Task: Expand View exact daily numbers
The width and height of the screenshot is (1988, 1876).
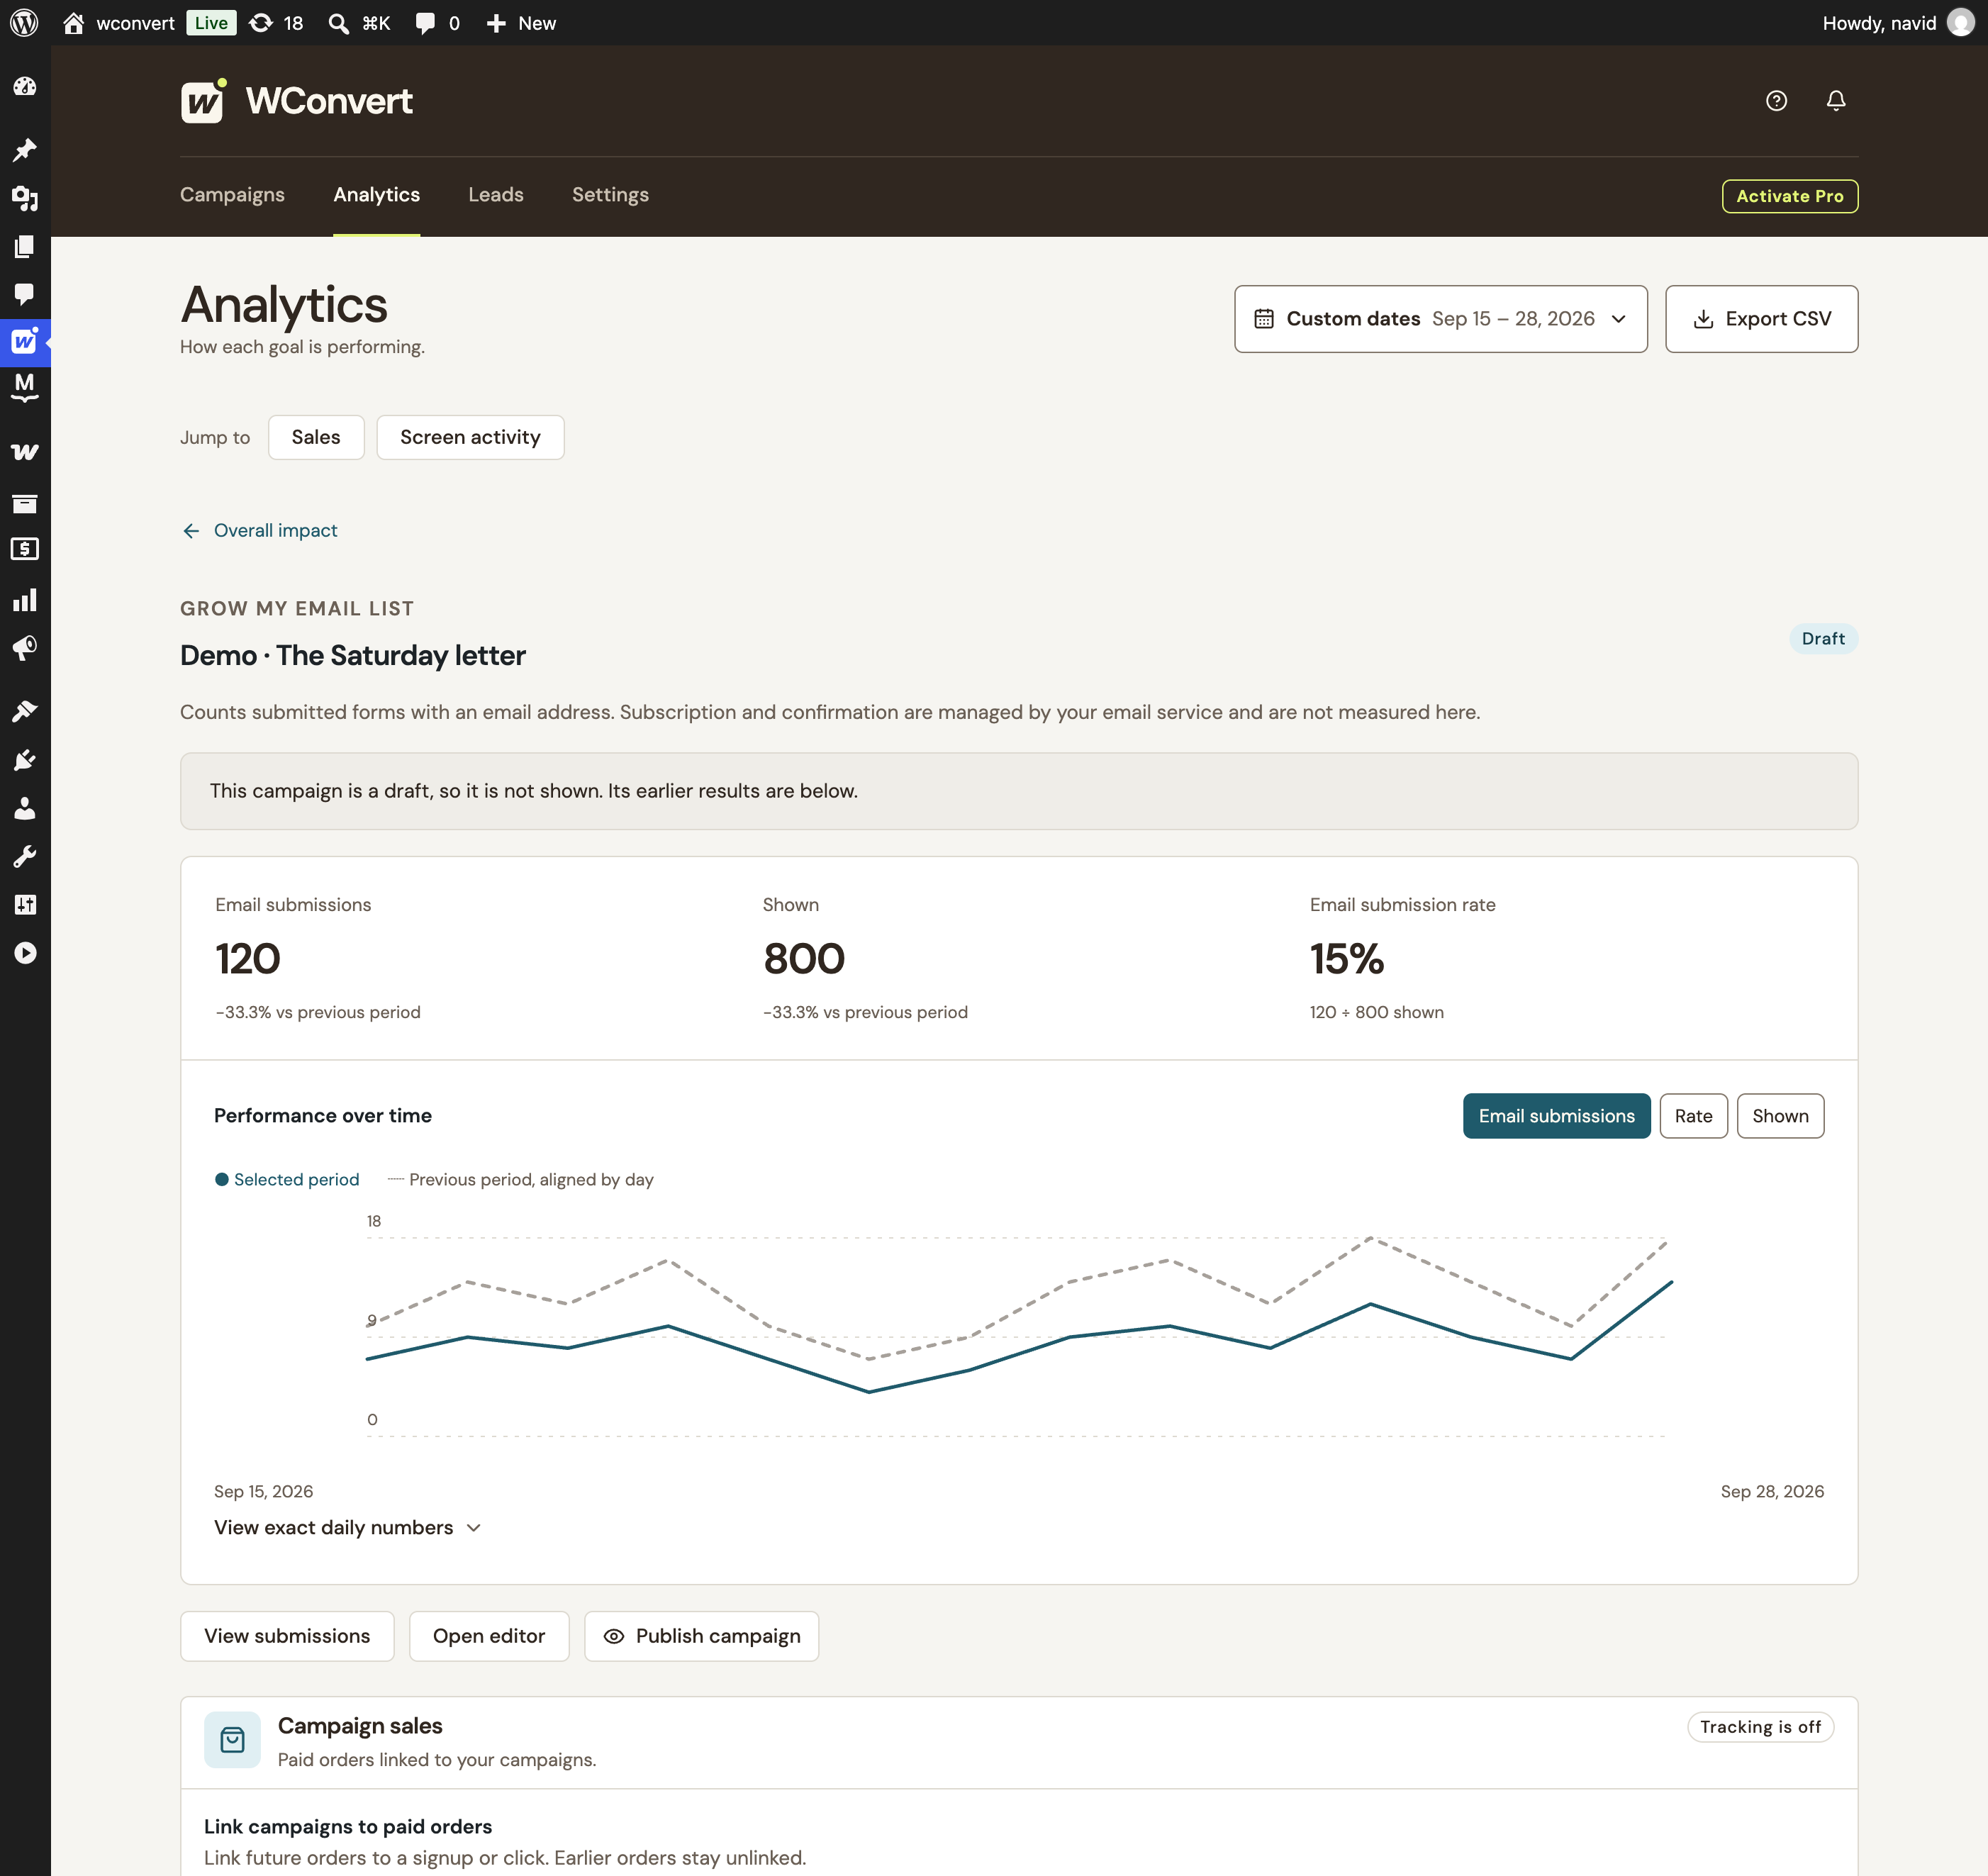Action: [347, 1528]
